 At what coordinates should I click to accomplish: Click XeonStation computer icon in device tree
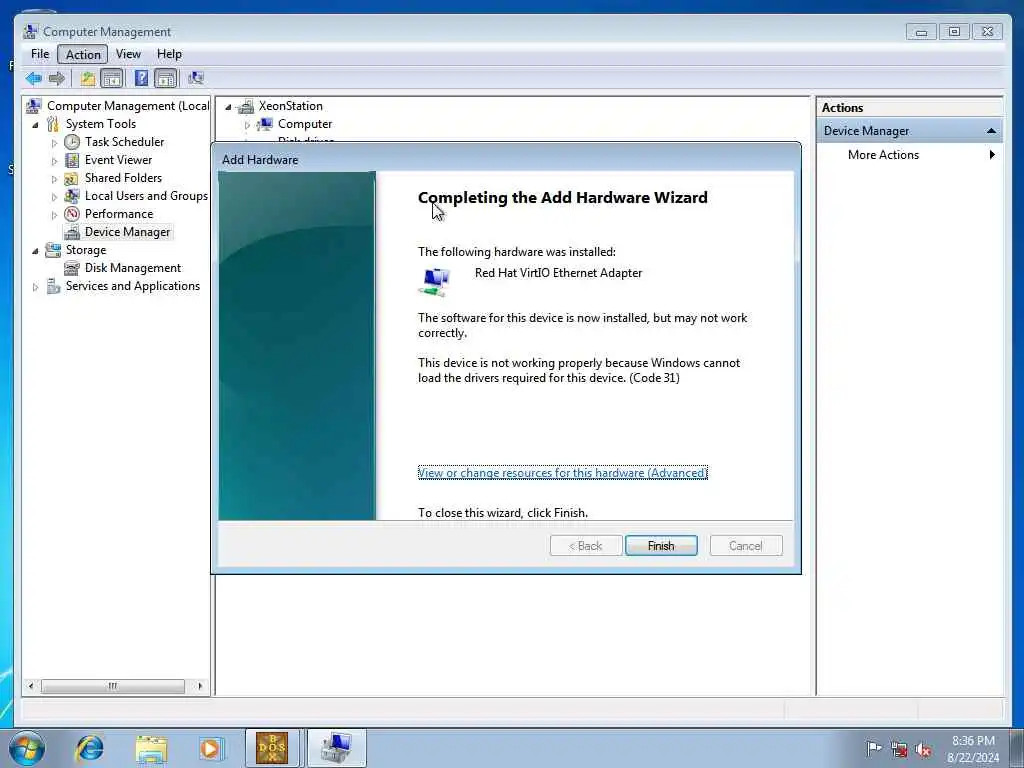[246, 106]
